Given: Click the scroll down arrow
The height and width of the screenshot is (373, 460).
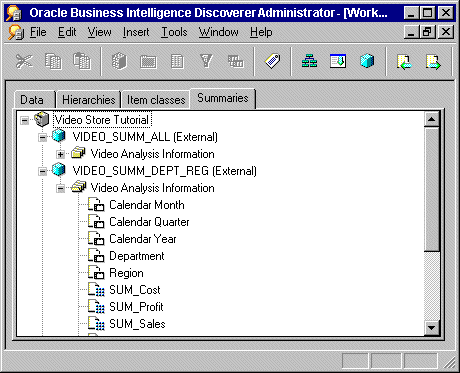Looking at the screenshot, I should click(x=432, y=327).
